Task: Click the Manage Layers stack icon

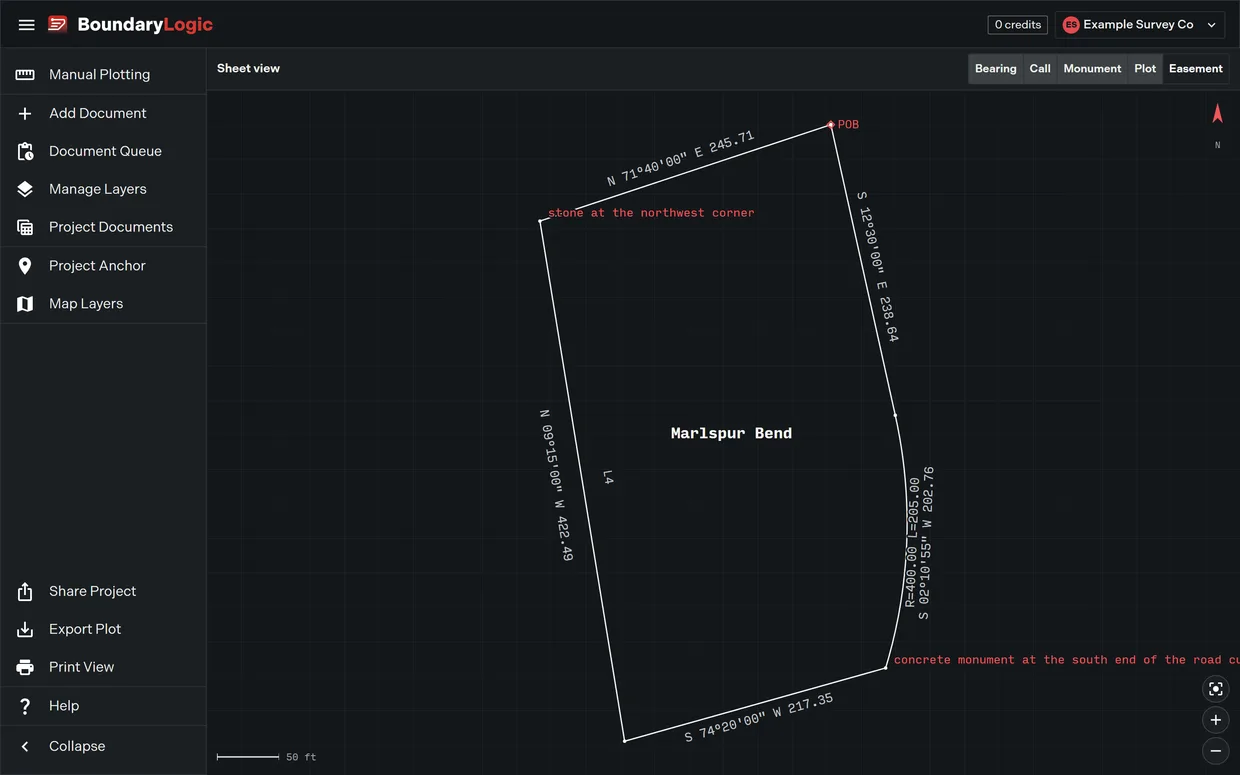Action: (25, 190)
